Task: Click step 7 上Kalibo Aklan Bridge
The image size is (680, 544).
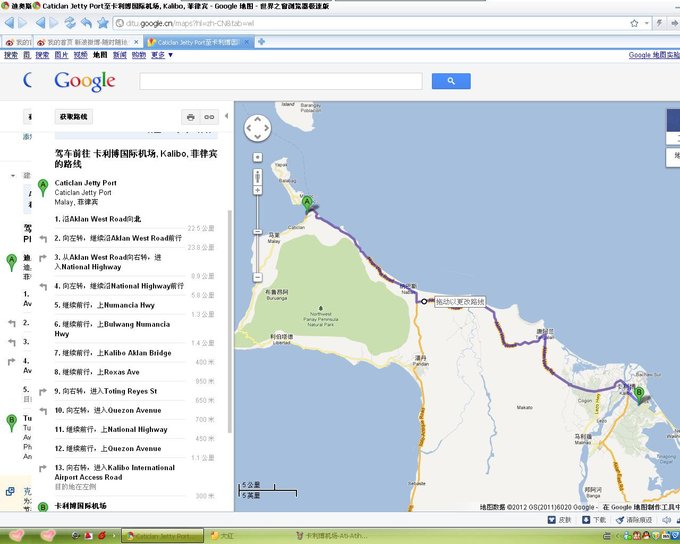Action: click(x=113, y=353)
